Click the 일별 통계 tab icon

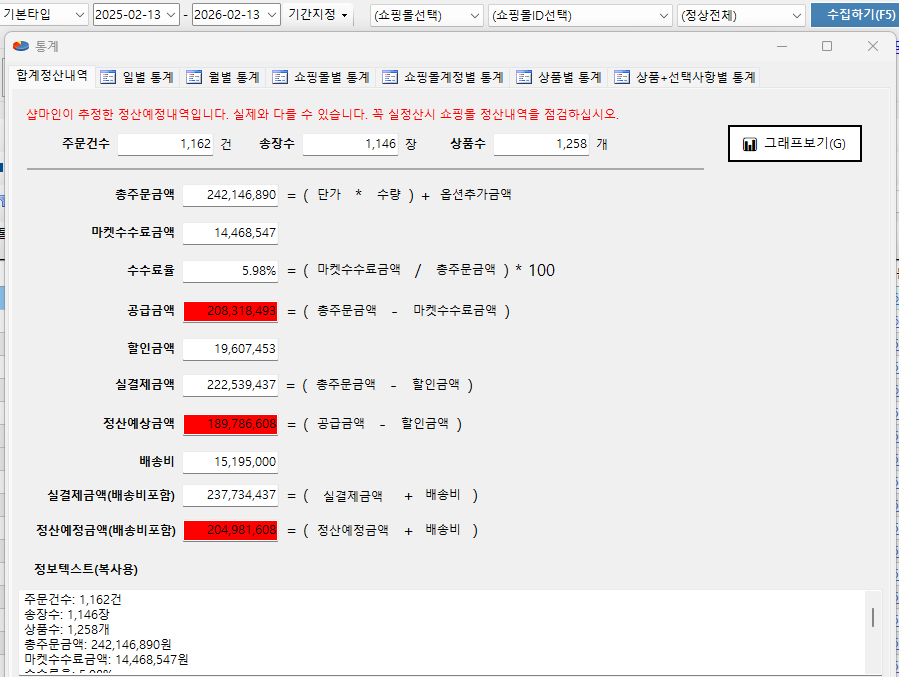point(108,77)
